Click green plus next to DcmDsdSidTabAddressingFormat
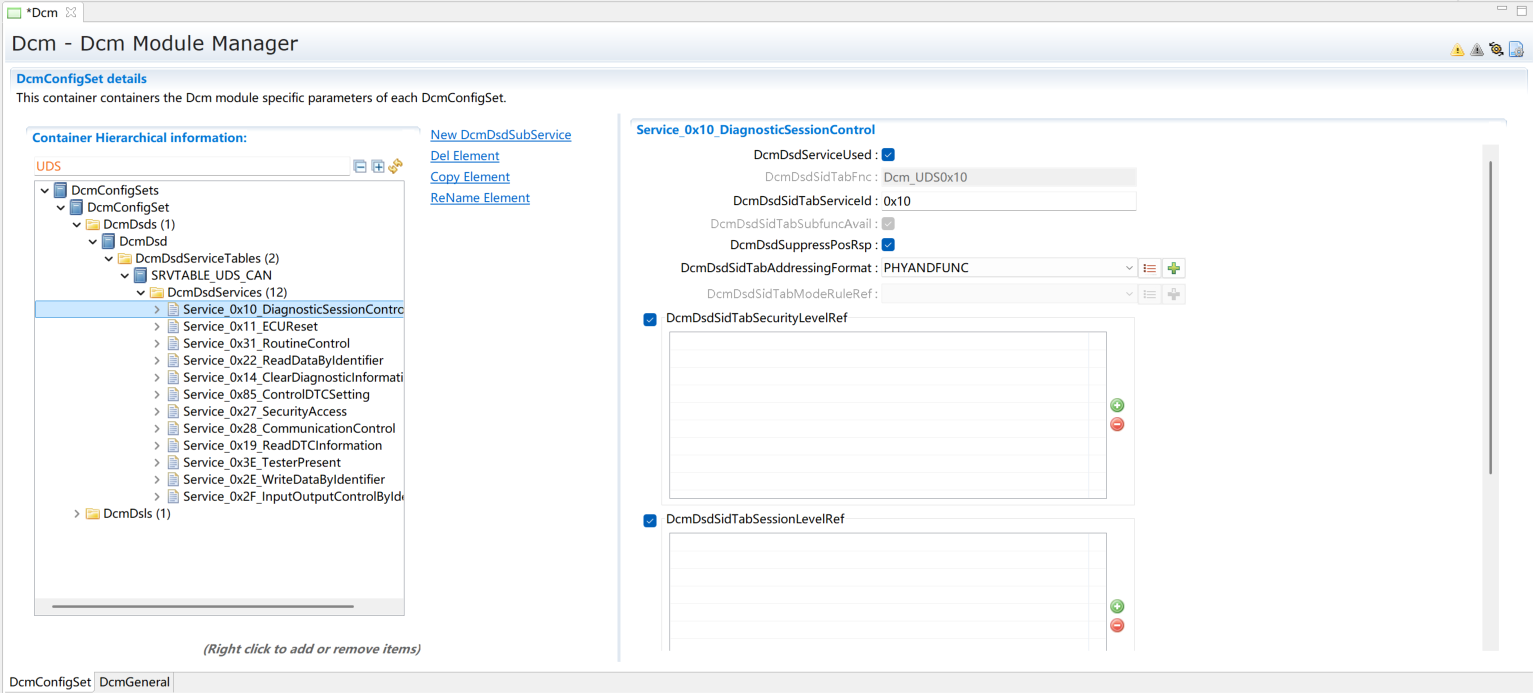The image size is (1533, 693). click(1174, 268)
